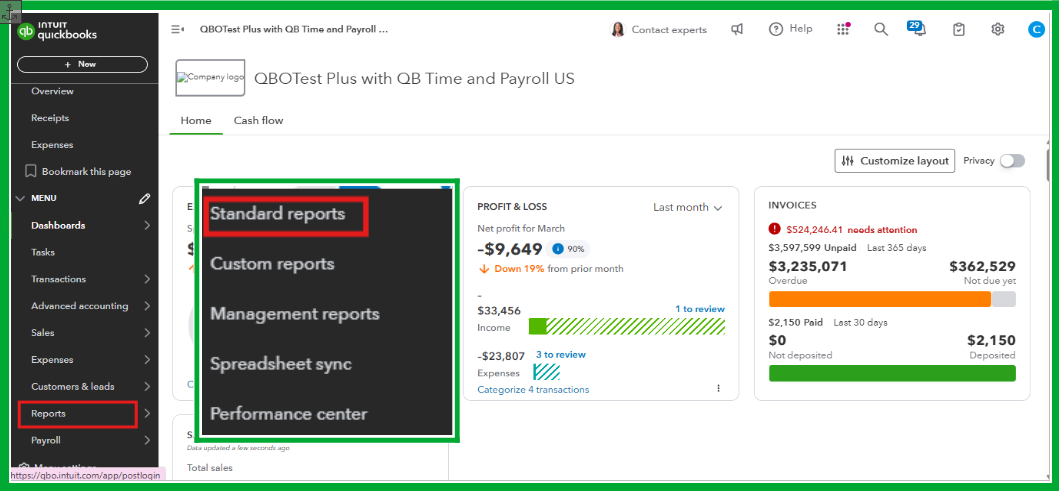Select Standard reports from flyout
Screen dimensions: 1059x491
tap(278, 213)
